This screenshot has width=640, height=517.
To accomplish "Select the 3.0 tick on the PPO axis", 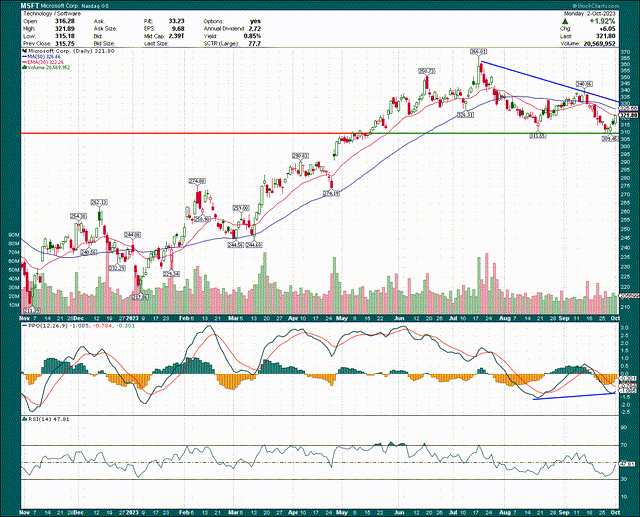I will coord(624,328).
